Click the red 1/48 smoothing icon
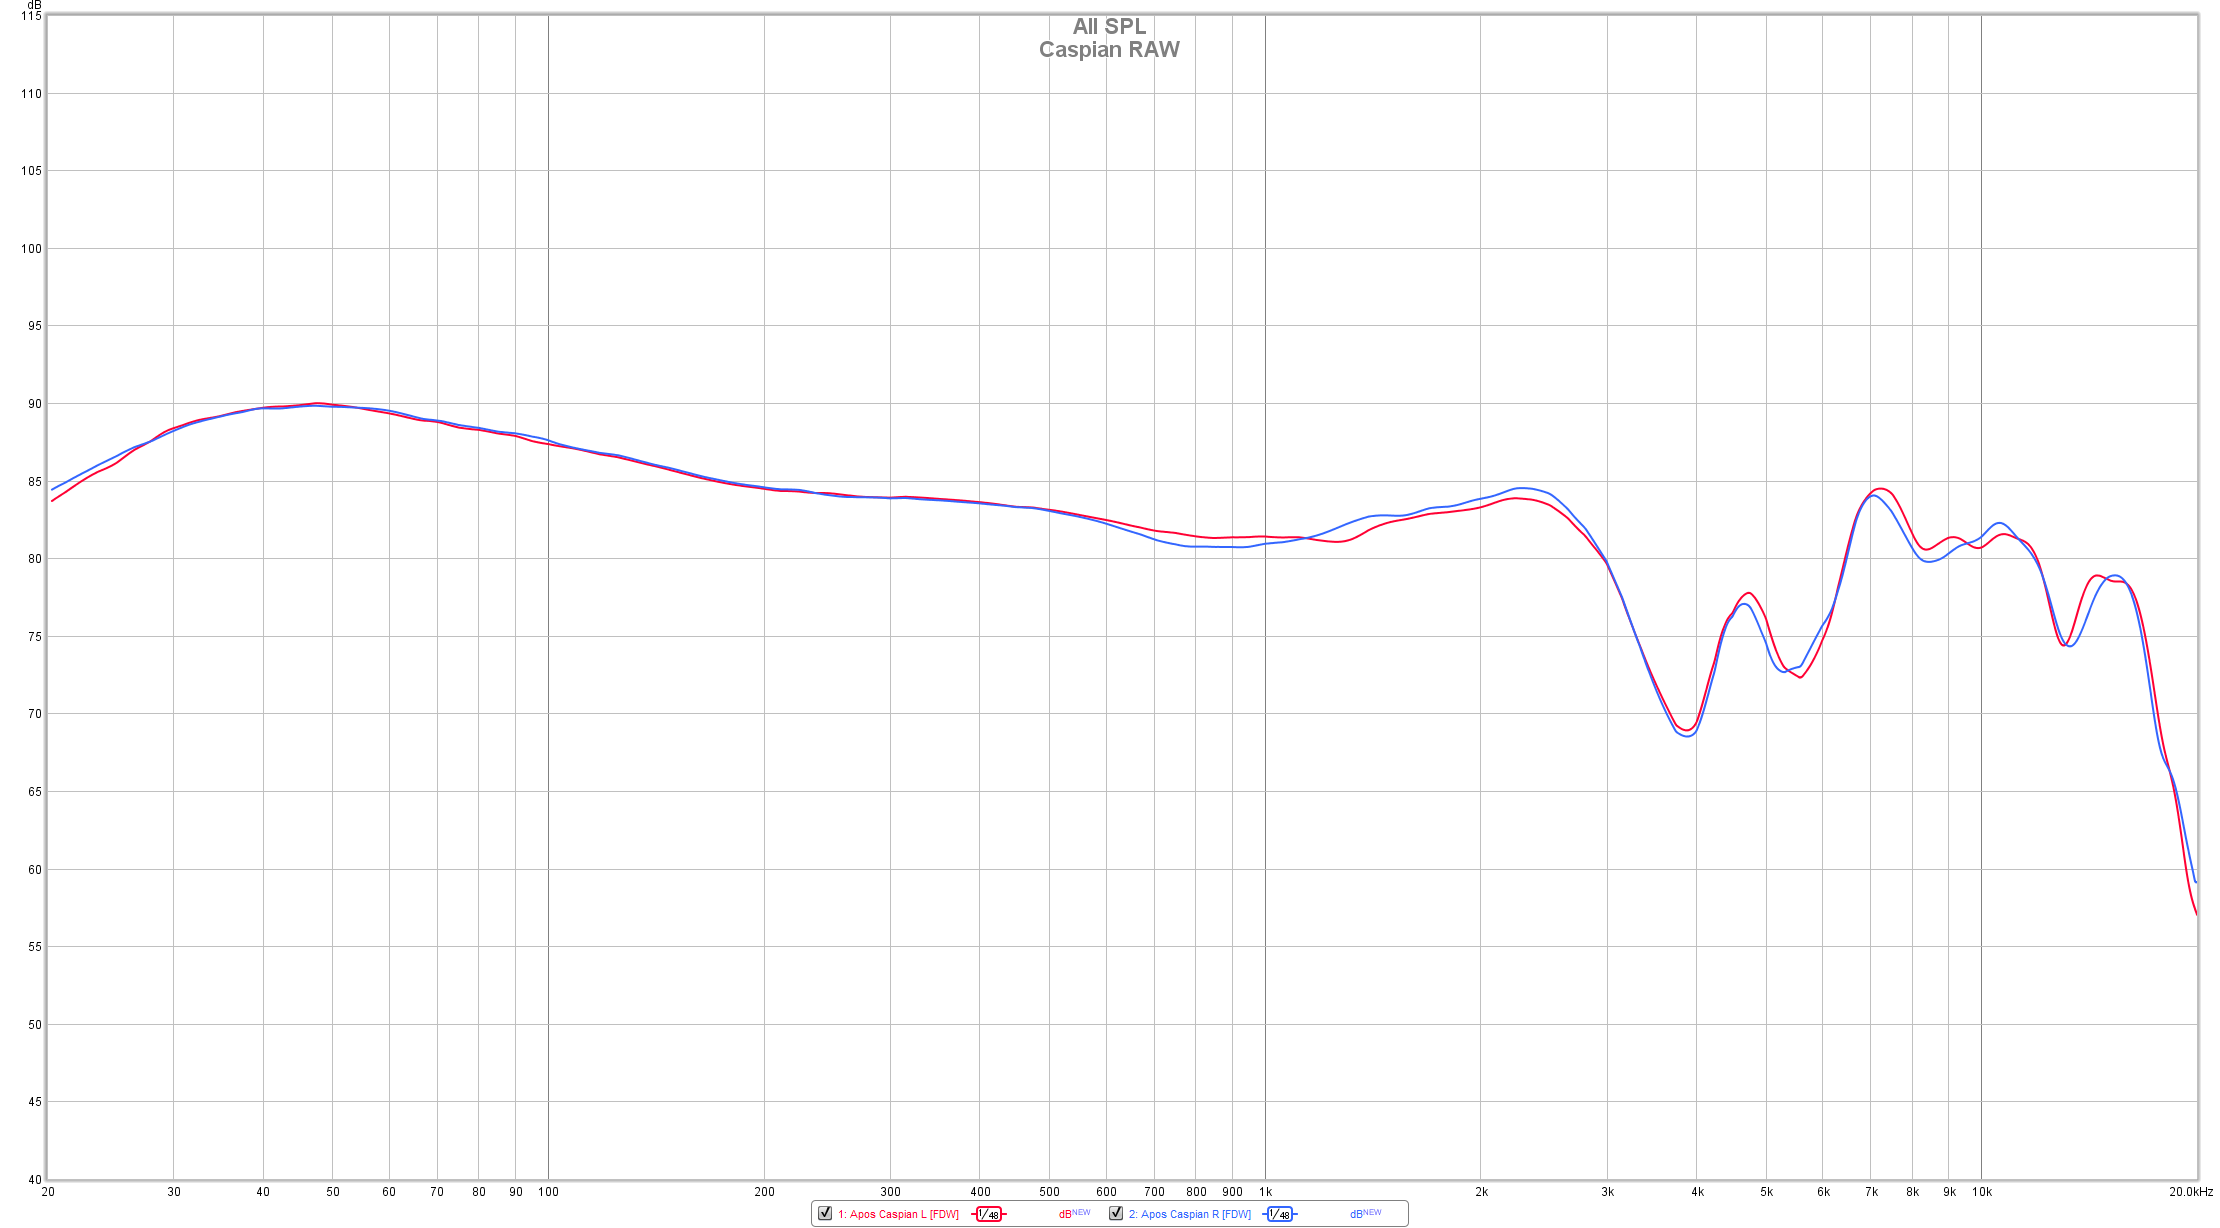This screenshot has height=1228, width=2220. click(988, 1214)
